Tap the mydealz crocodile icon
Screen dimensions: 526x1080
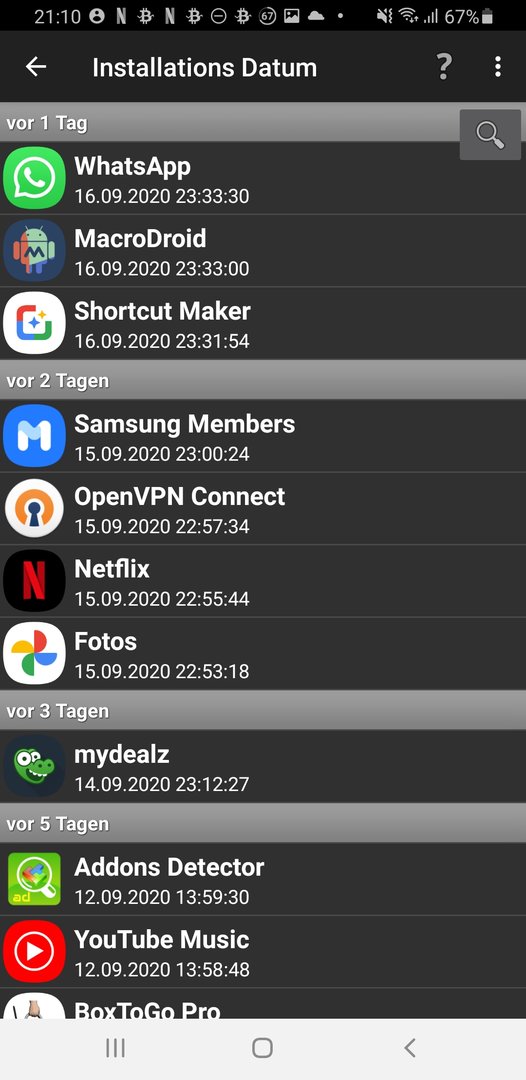tap(34, 766)
